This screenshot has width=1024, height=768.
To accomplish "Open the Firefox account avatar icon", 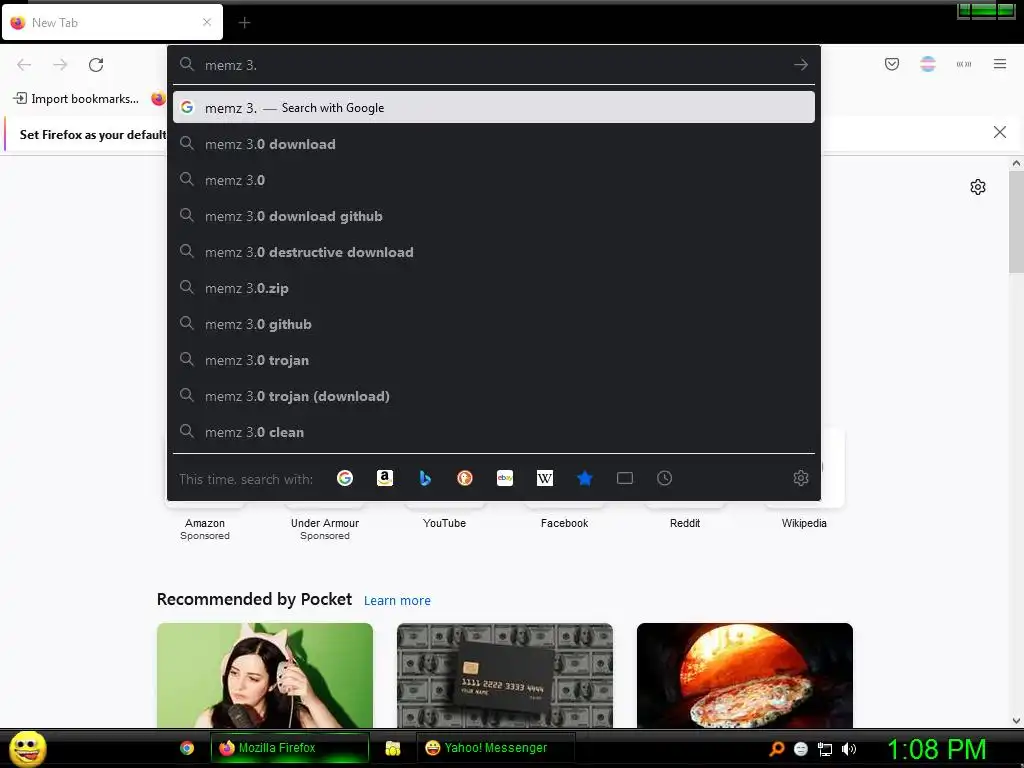I will click(928, 64).
